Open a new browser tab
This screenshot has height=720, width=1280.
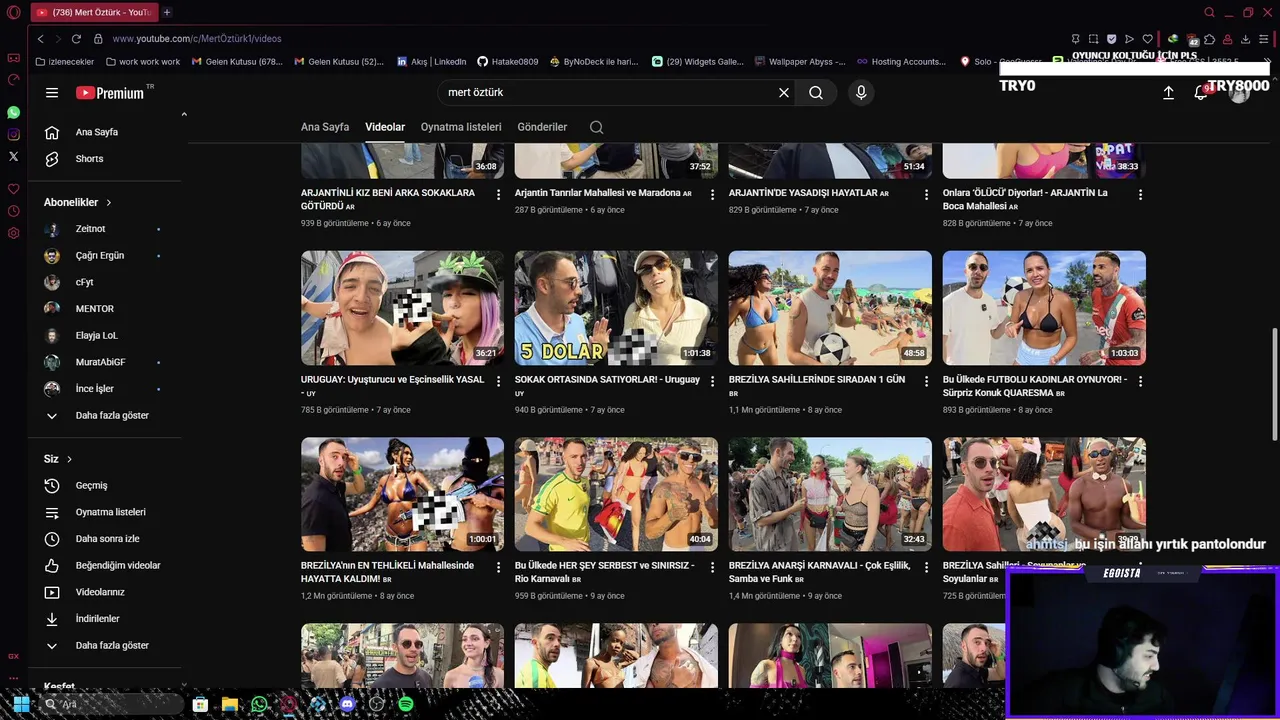point(167,12)
